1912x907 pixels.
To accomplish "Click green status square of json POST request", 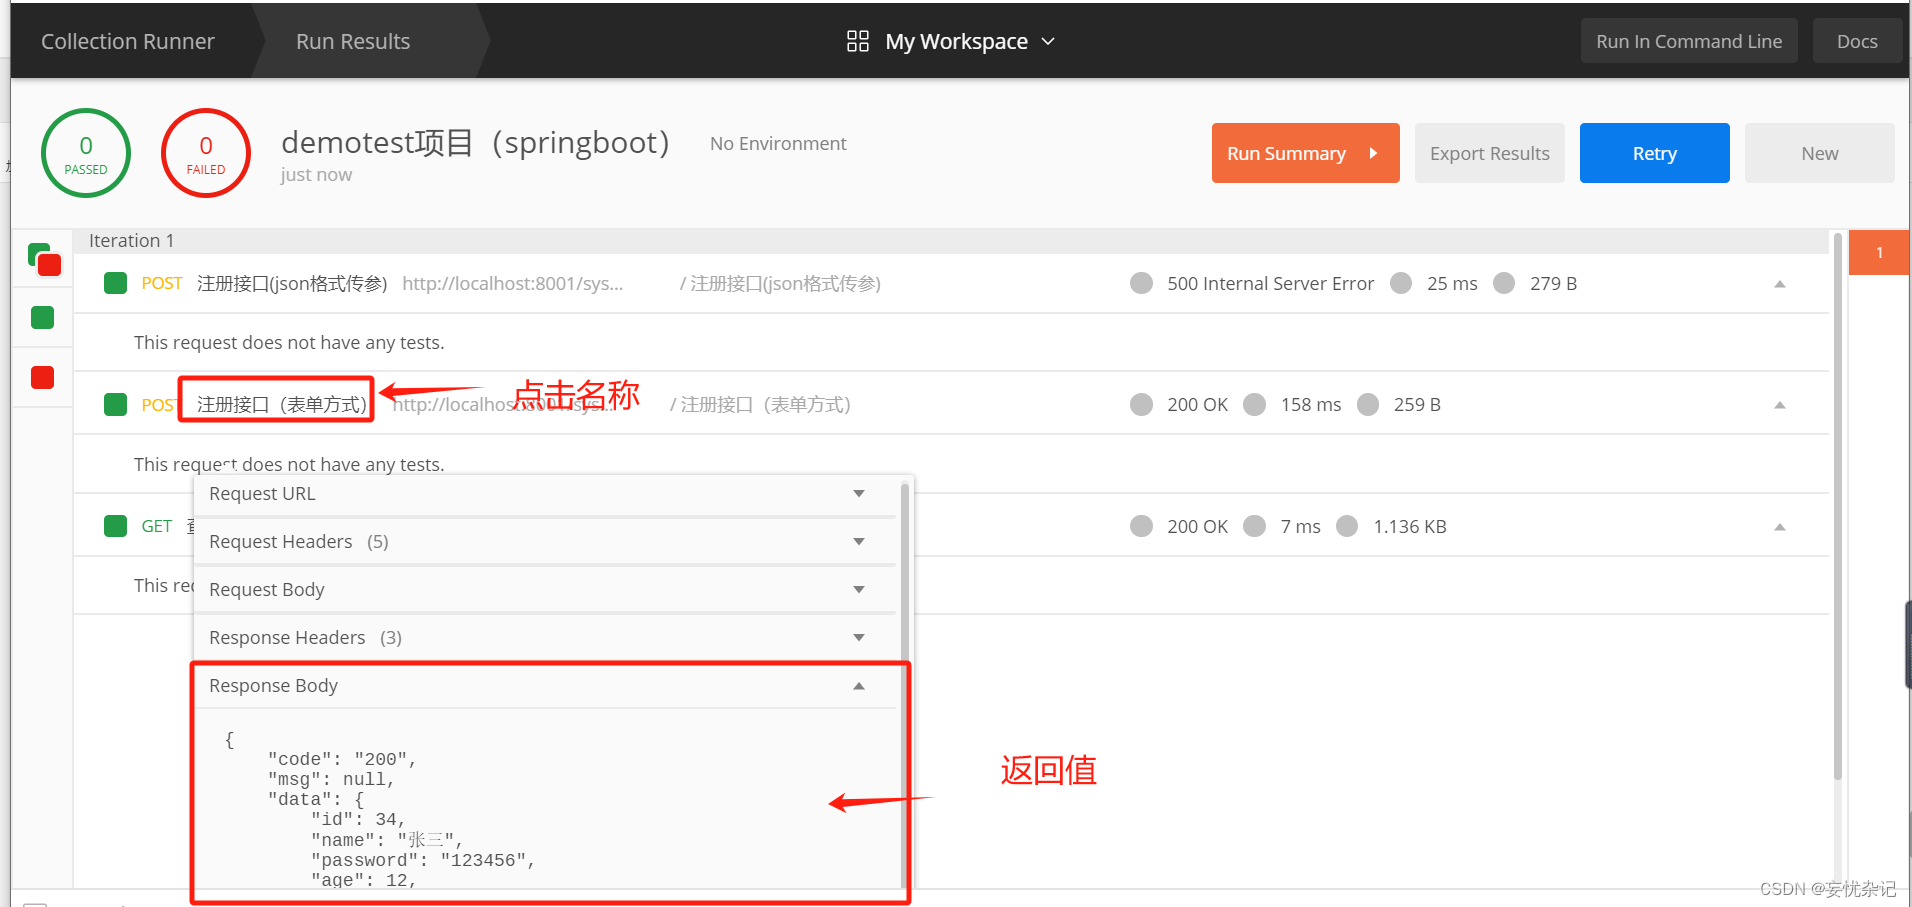I will [x=116, y=283].
